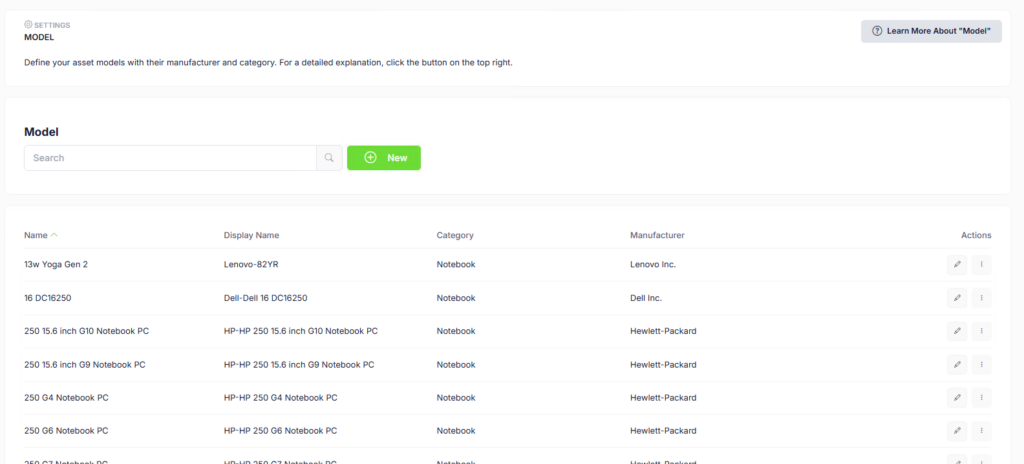The width and height of the screenshot is (1024, 464).
Task: Select "250 15.6 inch G10 Notebook PC" name
Action: tap(86, 331)
